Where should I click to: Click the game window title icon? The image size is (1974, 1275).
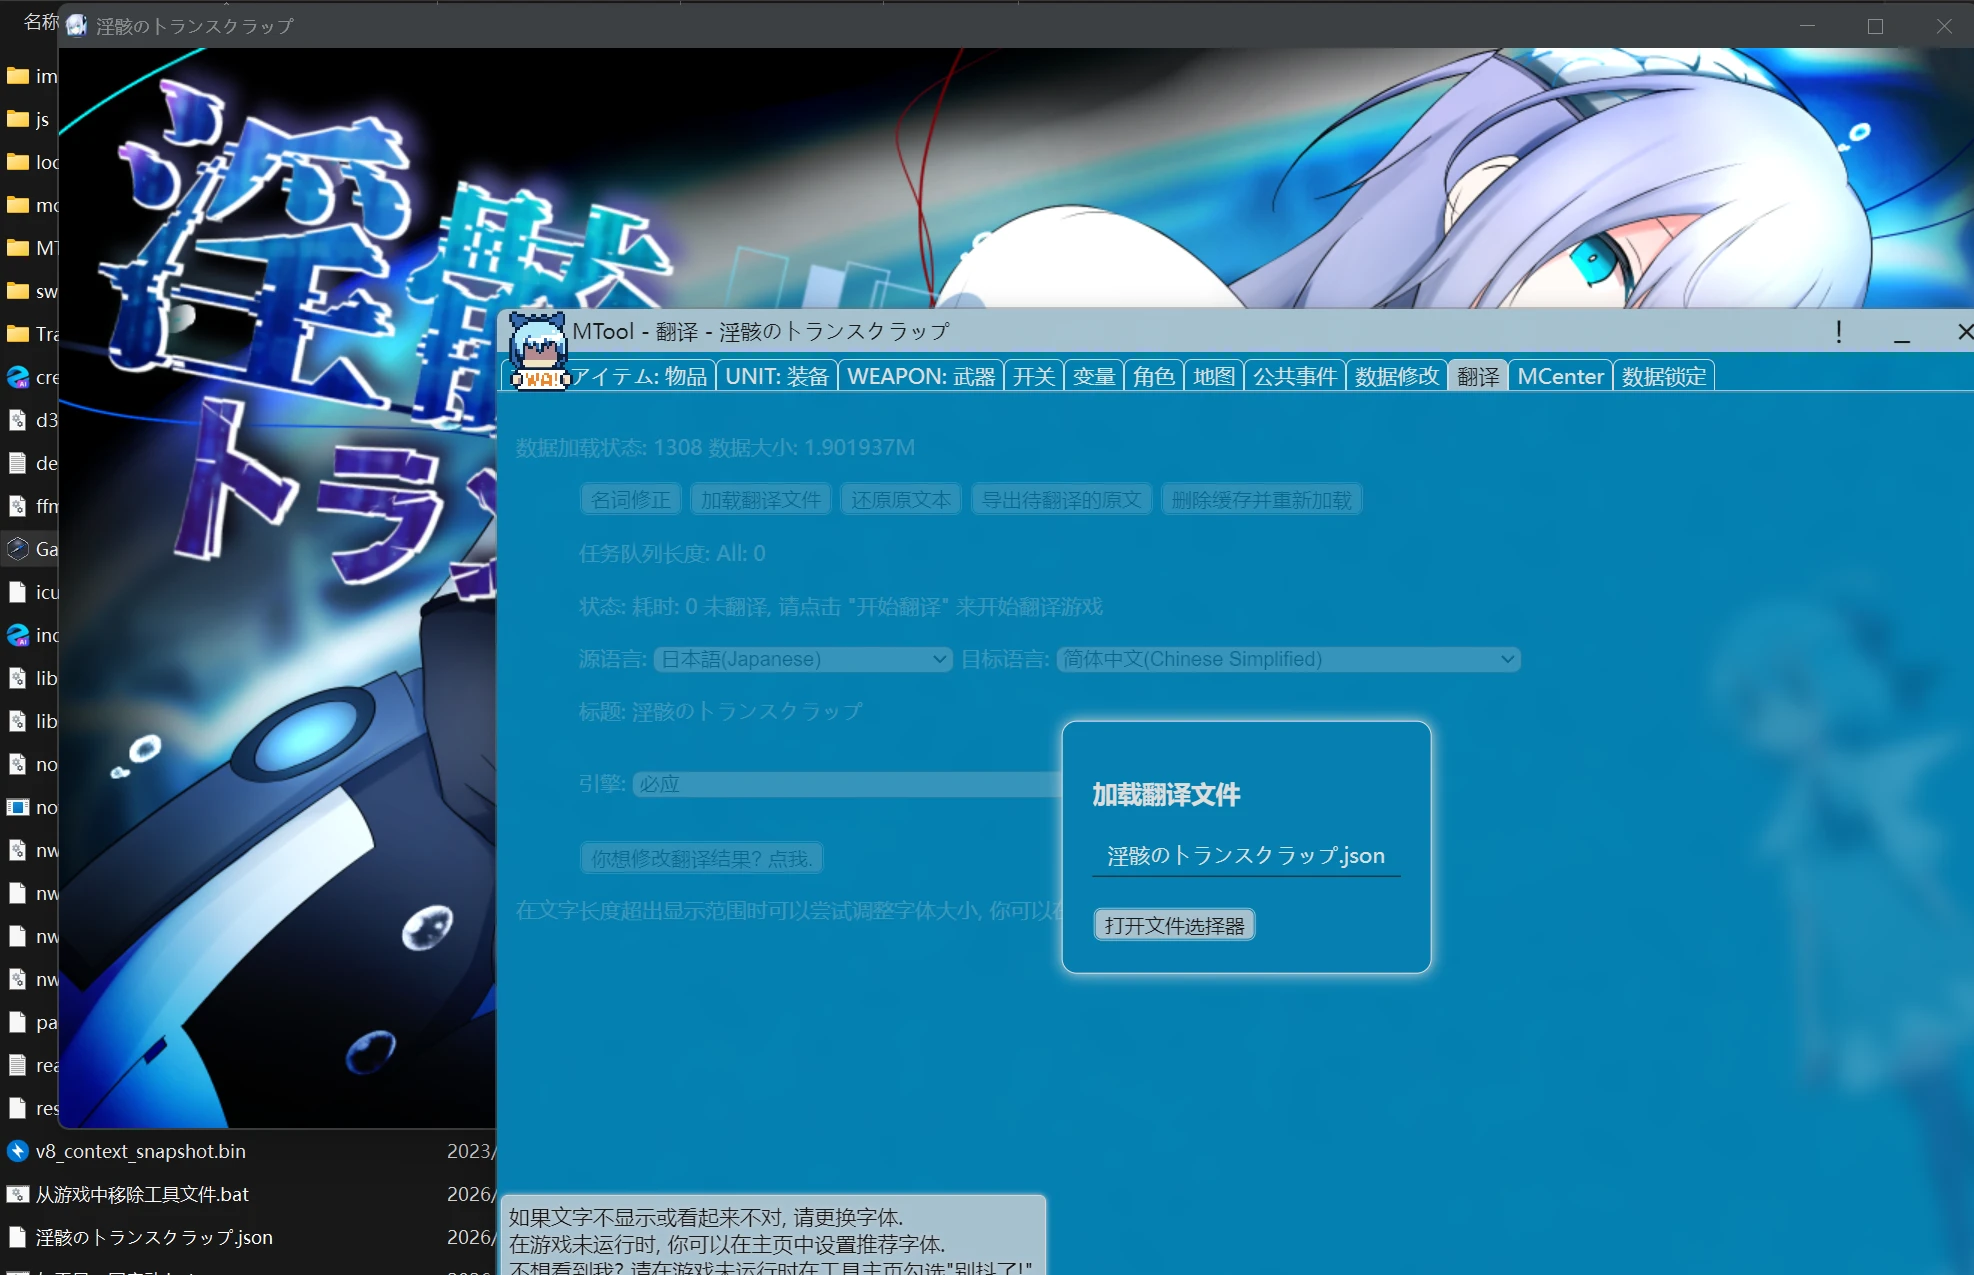pyautogui.click(x=77, y=26)
